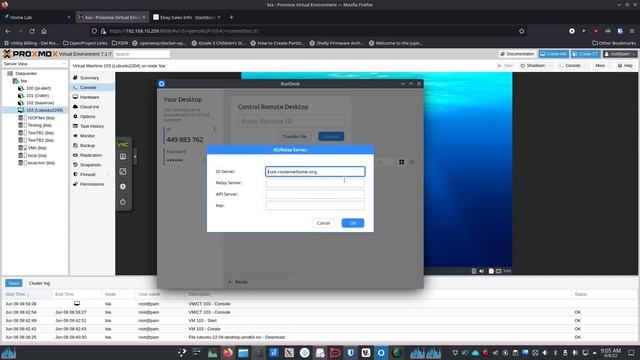Open the Permissions section

(92, 184)
